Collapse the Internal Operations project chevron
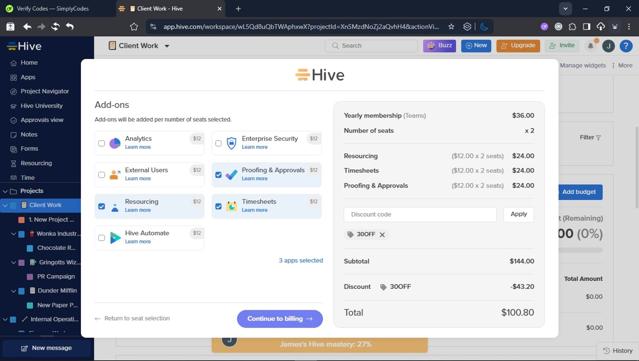This screenshot has width=639, height=361. tap(5, 319)
